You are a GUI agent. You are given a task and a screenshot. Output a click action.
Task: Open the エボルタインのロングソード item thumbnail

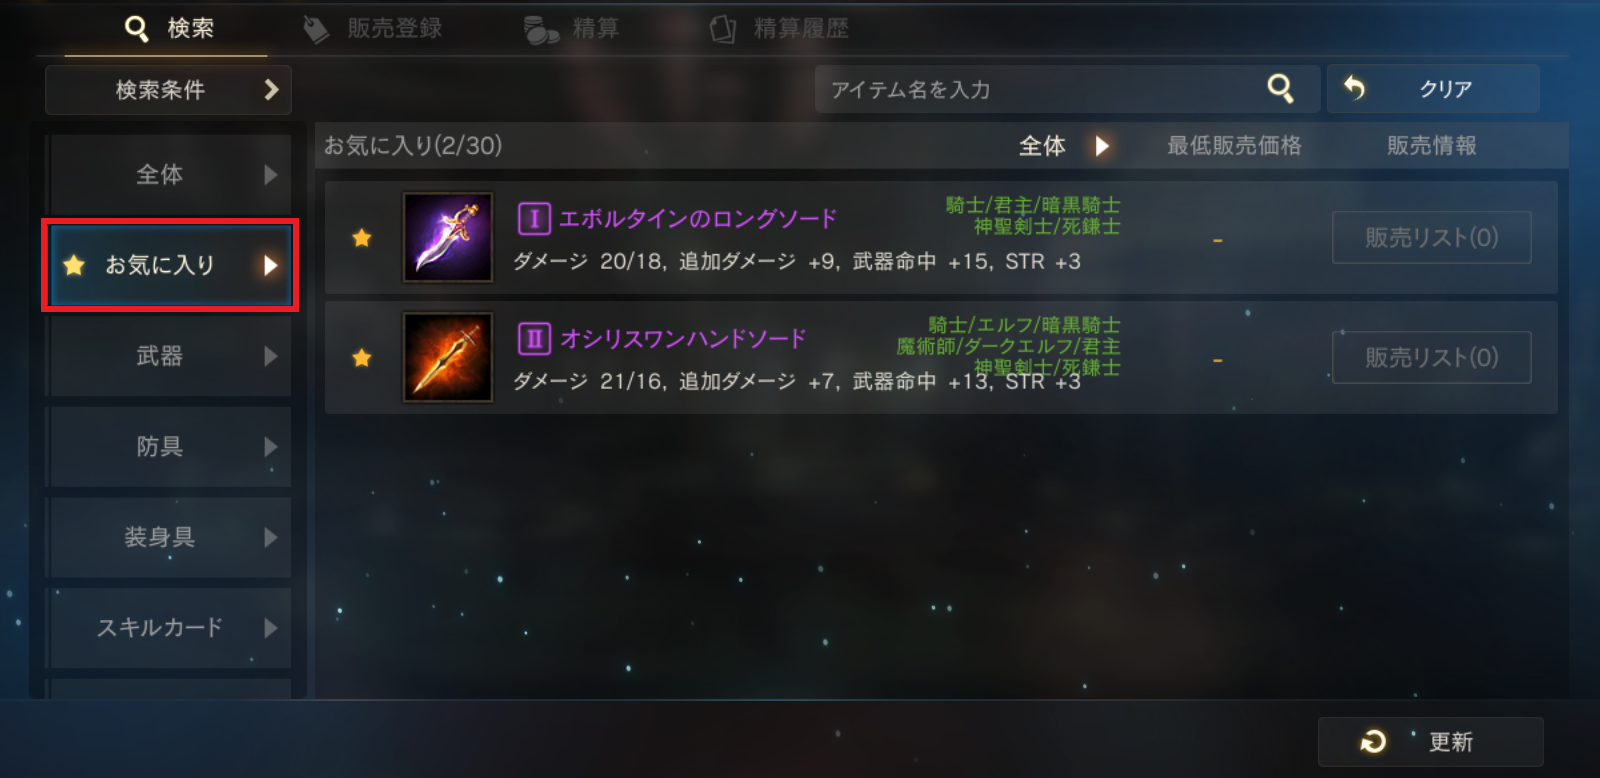click(x=447, y=237)
